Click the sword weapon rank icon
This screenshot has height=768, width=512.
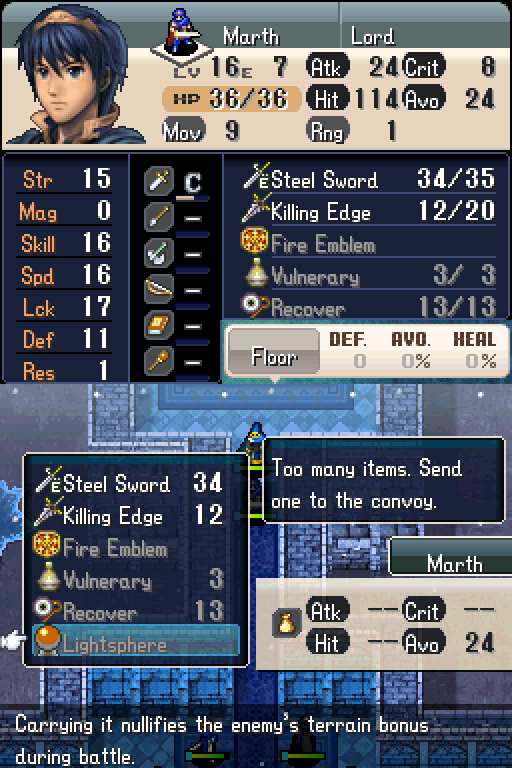pyautogui.click(x=159, y=181)
